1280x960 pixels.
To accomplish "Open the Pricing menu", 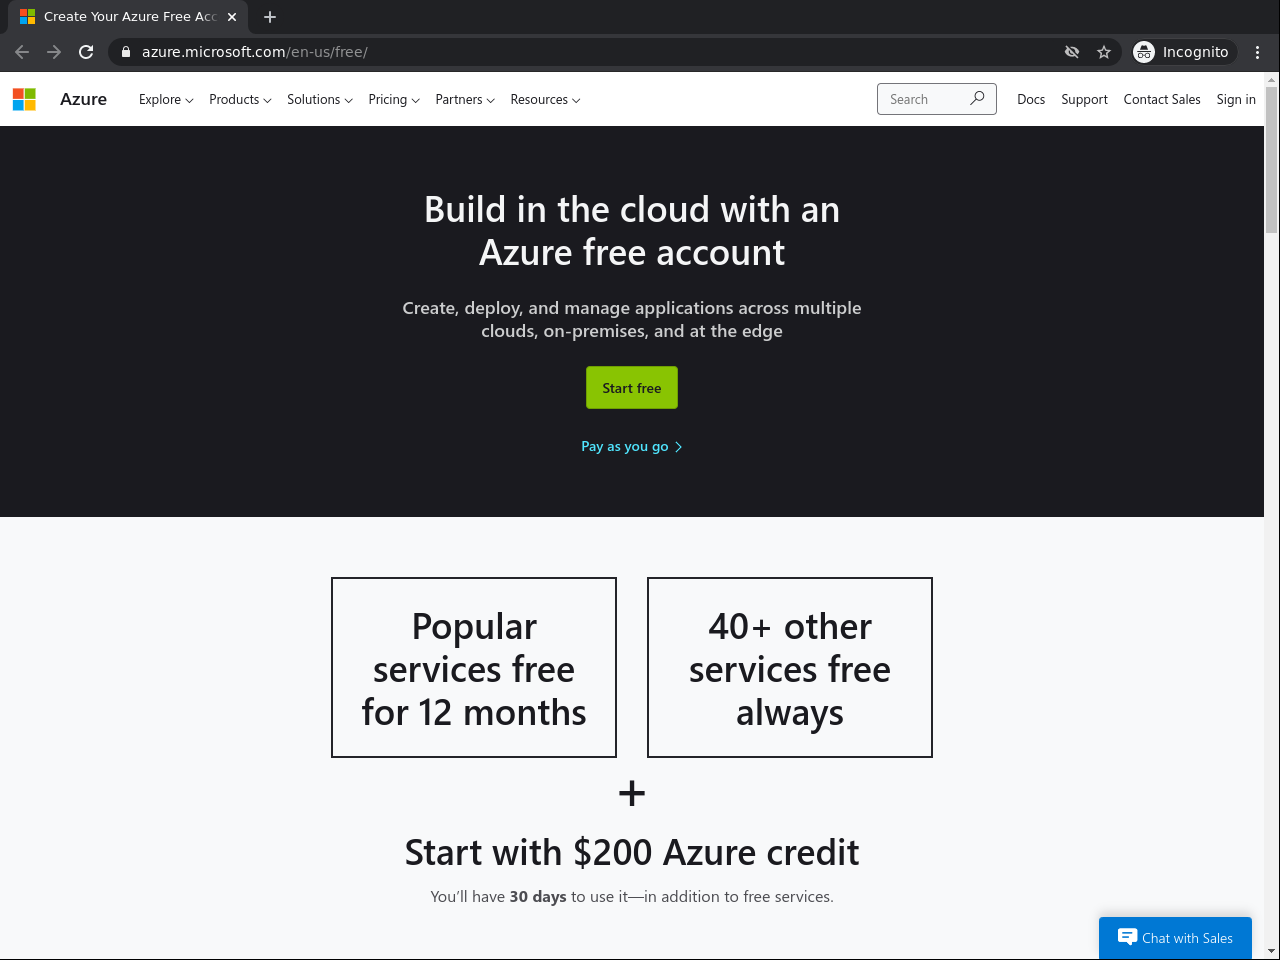I will (394, 100).
